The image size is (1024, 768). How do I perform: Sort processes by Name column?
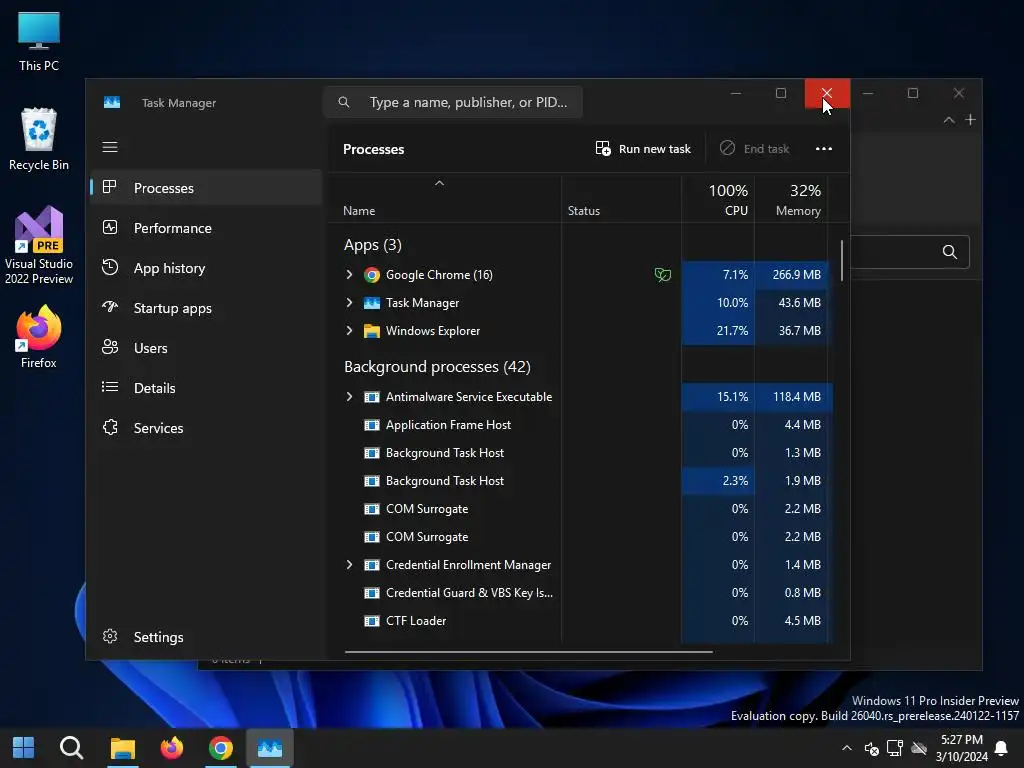point(359,211)
